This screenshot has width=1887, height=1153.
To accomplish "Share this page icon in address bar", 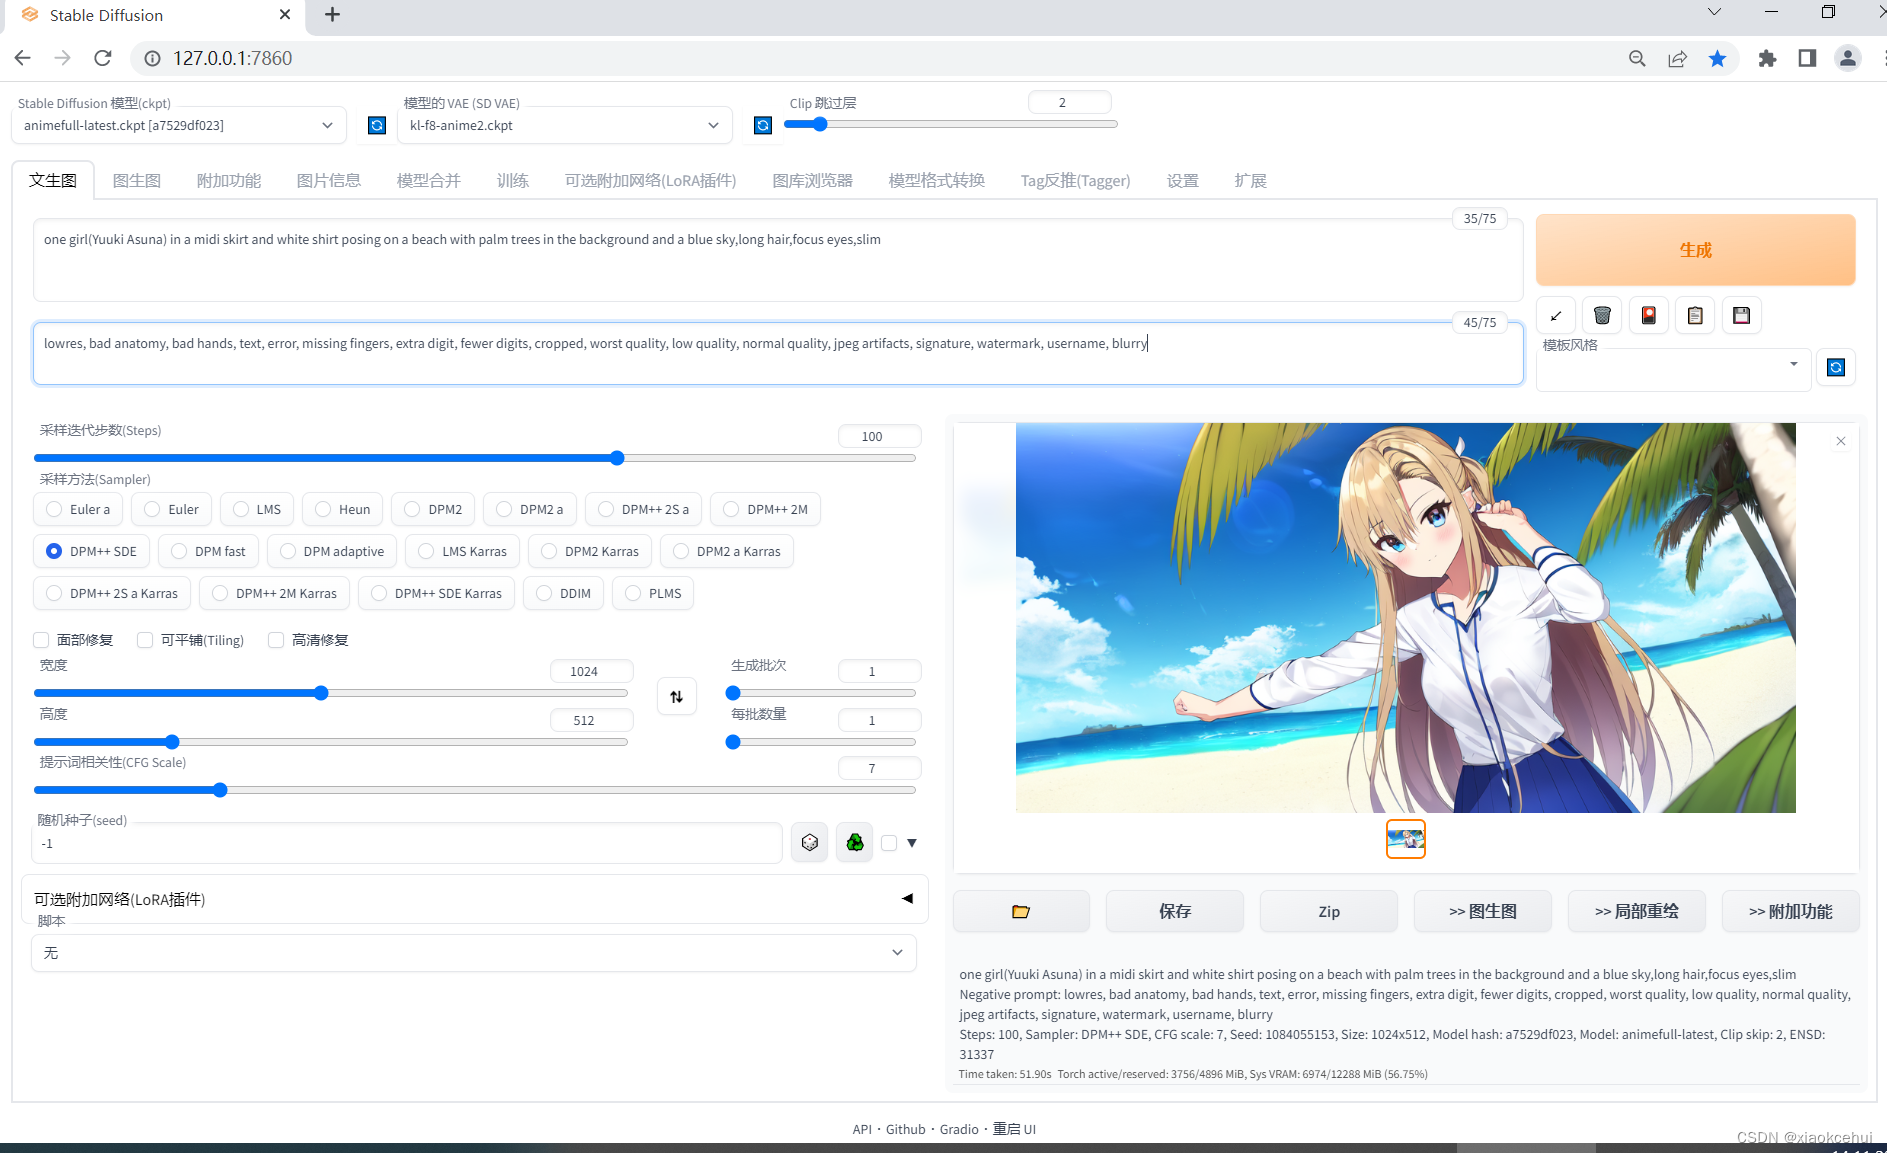I will pos(1678,58).
